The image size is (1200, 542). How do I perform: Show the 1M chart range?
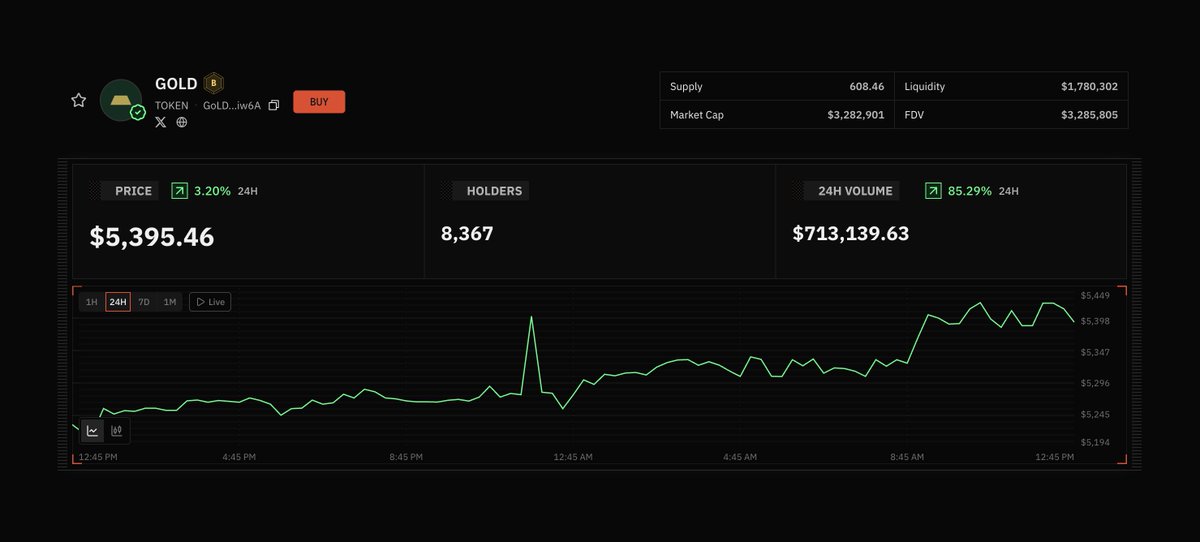(170, 302)
